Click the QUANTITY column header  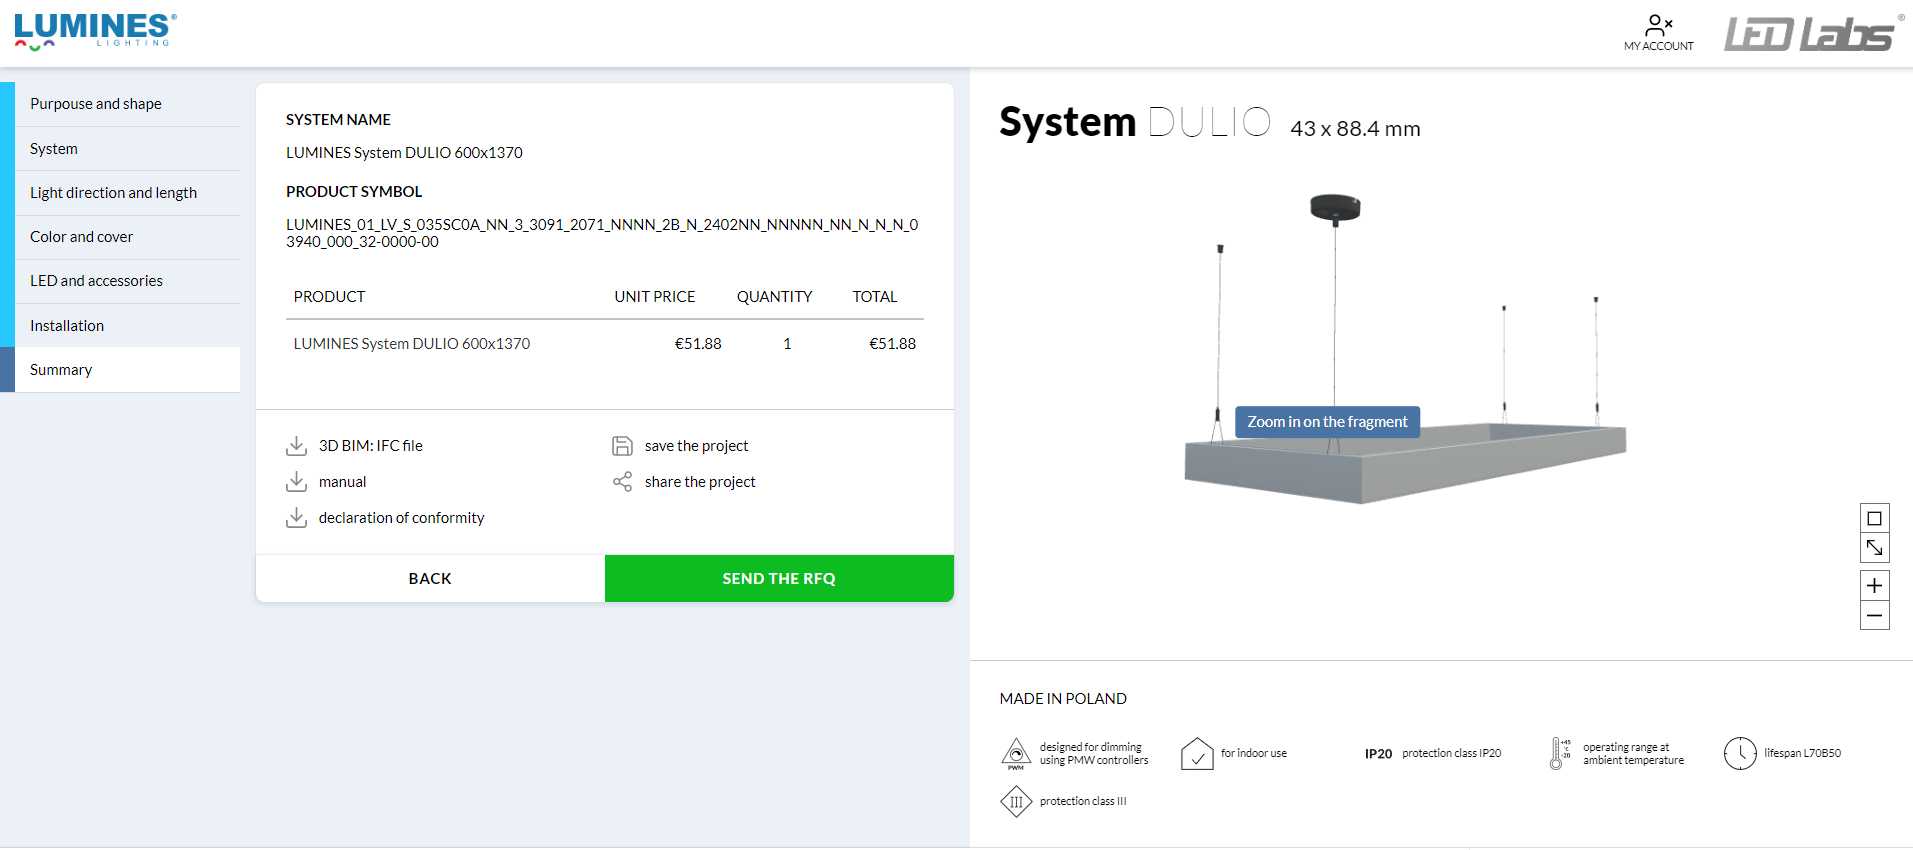point(775,297)
